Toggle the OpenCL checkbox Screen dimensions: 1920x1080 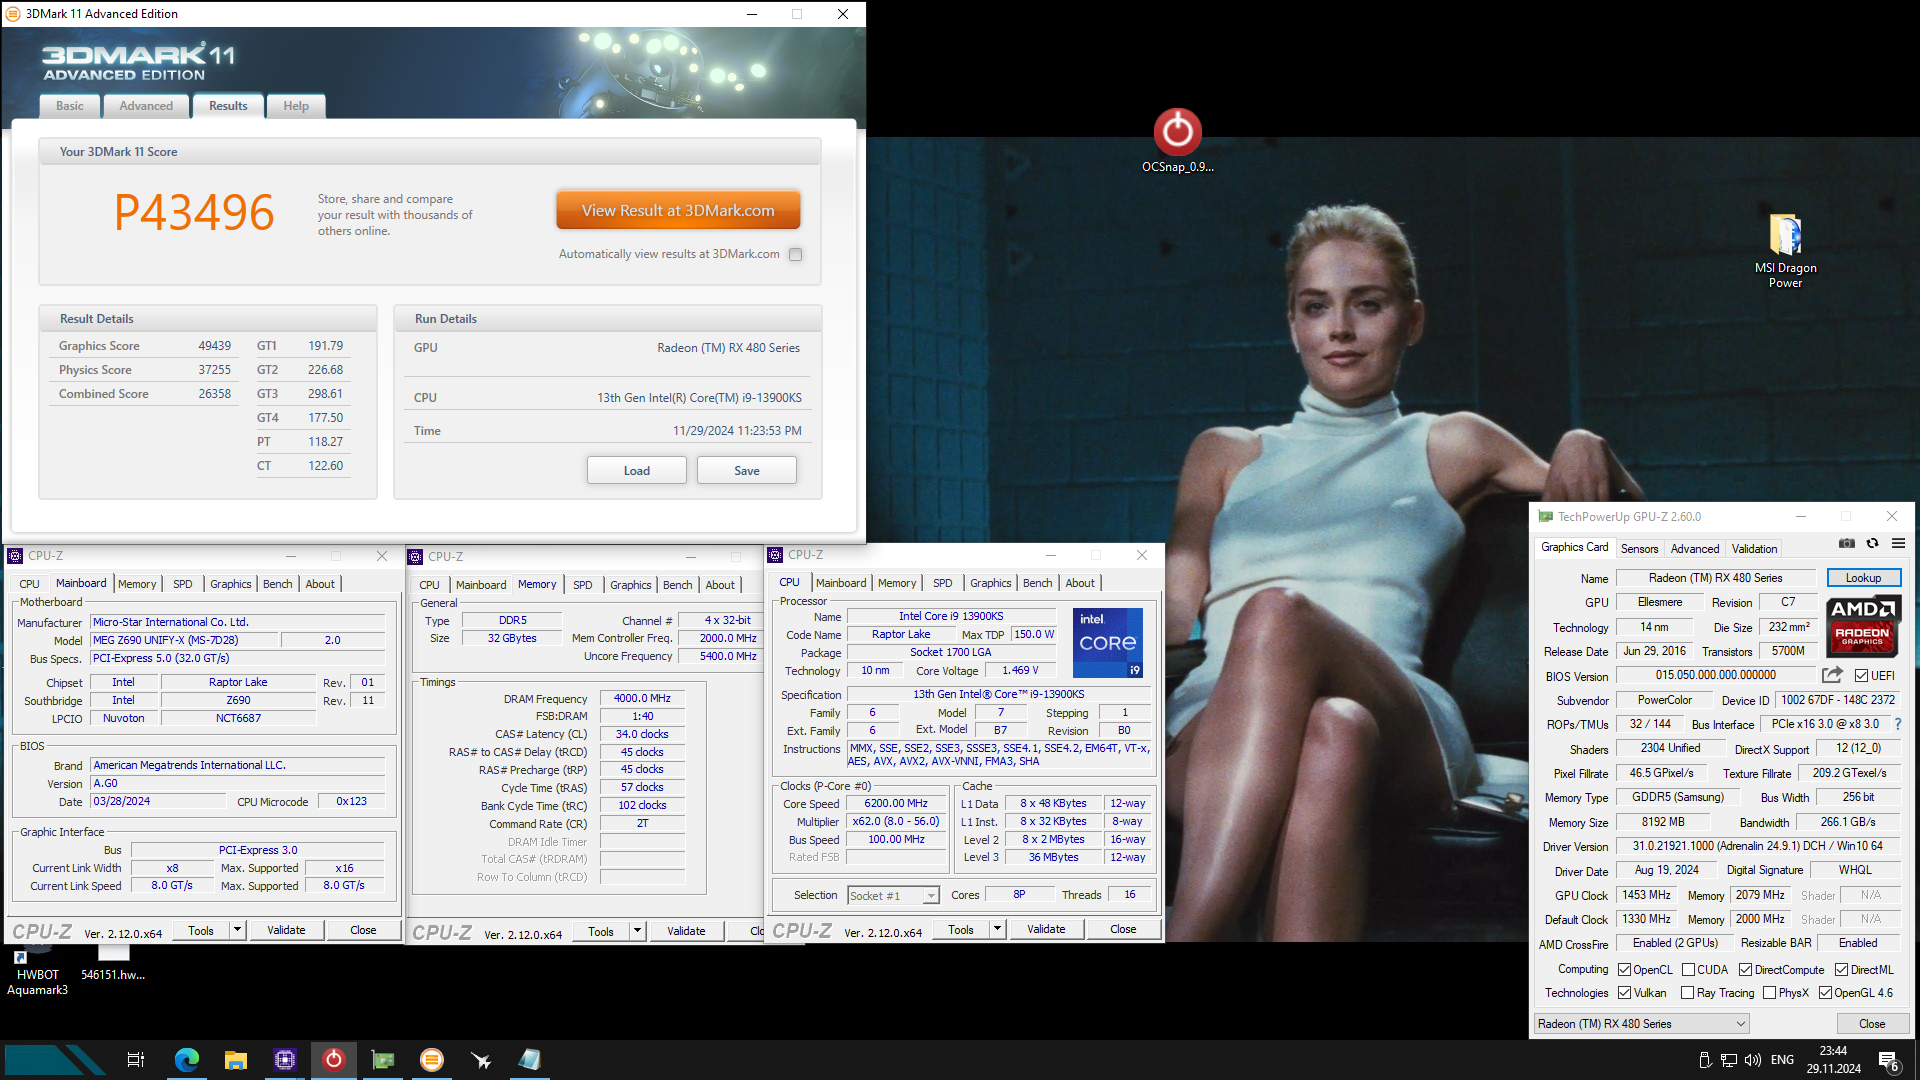click(1625, 970)
